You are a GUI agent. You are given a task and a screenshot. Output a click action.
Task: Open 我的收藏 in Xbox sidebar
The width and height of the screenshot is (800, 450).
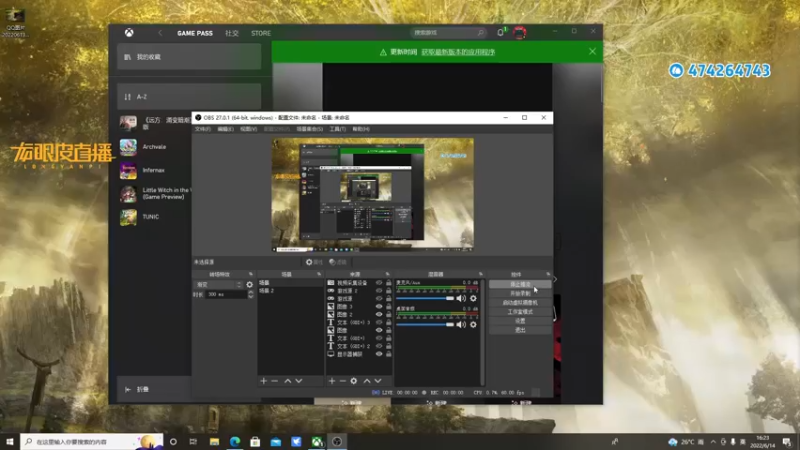189,57
